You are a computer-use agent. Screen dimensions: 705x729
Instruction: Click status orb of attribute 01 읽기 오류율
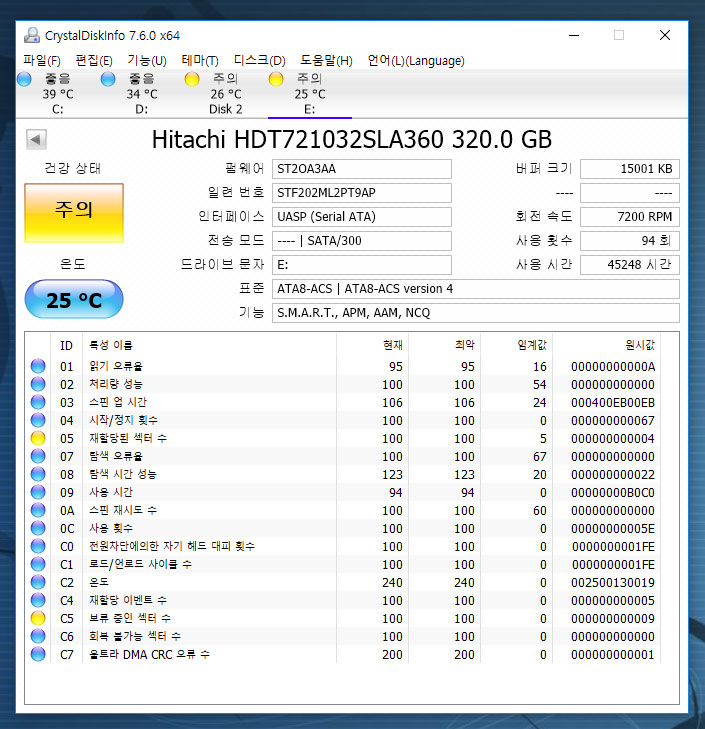[x=38, y=366]
